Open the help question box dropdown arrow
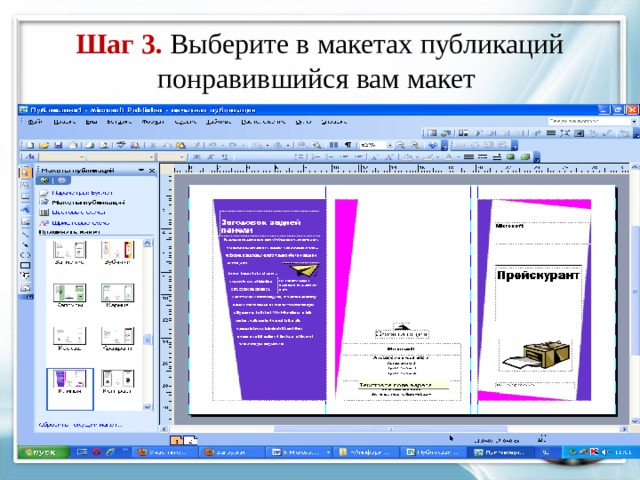 [x=634, y=122]
